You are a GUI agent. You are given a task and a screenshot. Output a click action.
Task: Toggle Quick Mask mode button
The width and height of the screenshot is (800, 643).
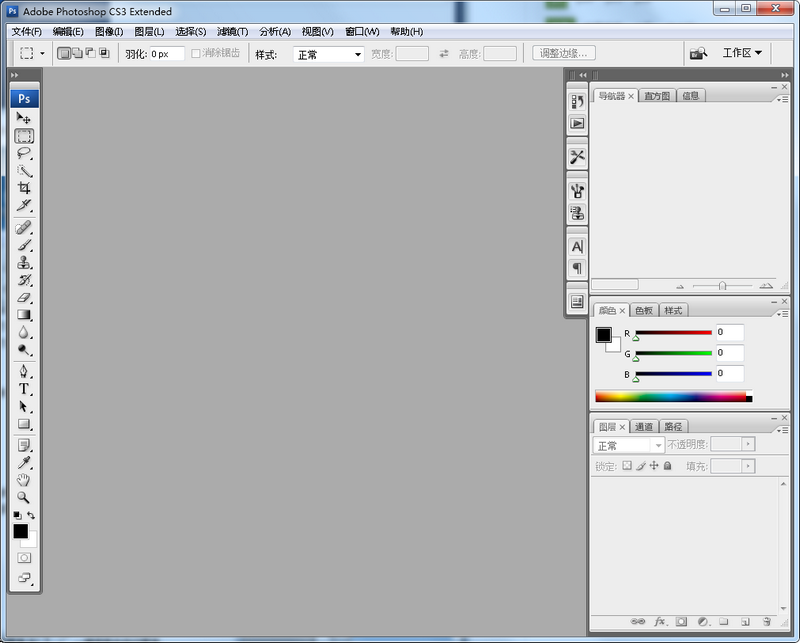coord(24,557)
